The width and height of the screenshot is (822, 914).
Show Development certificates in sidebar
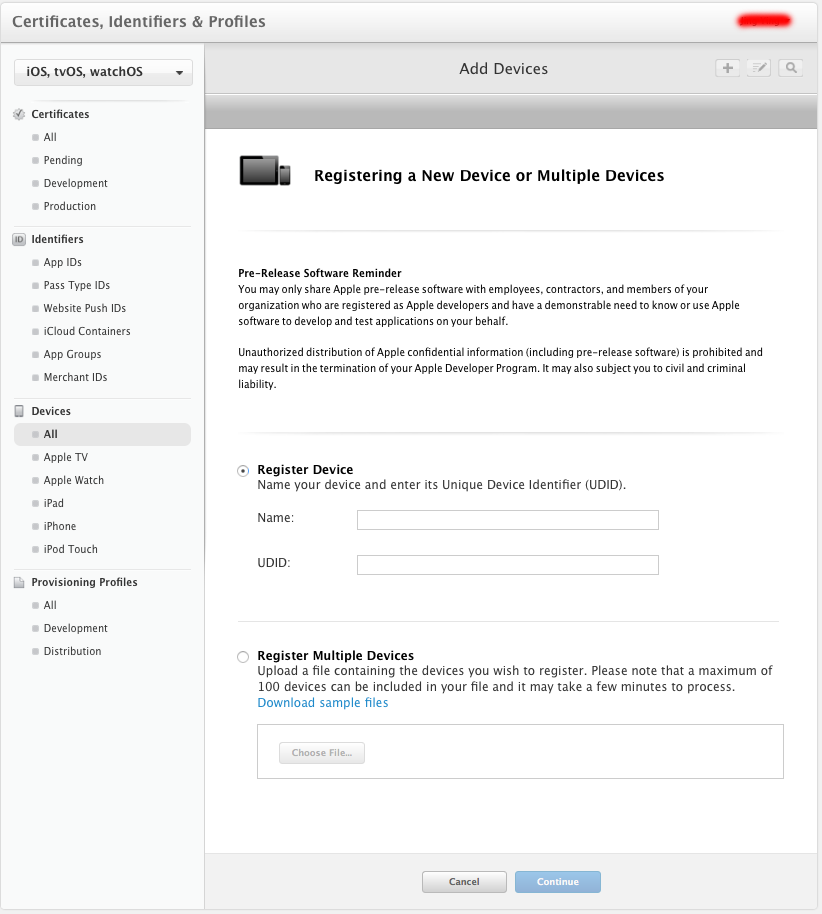click(75, 184)
